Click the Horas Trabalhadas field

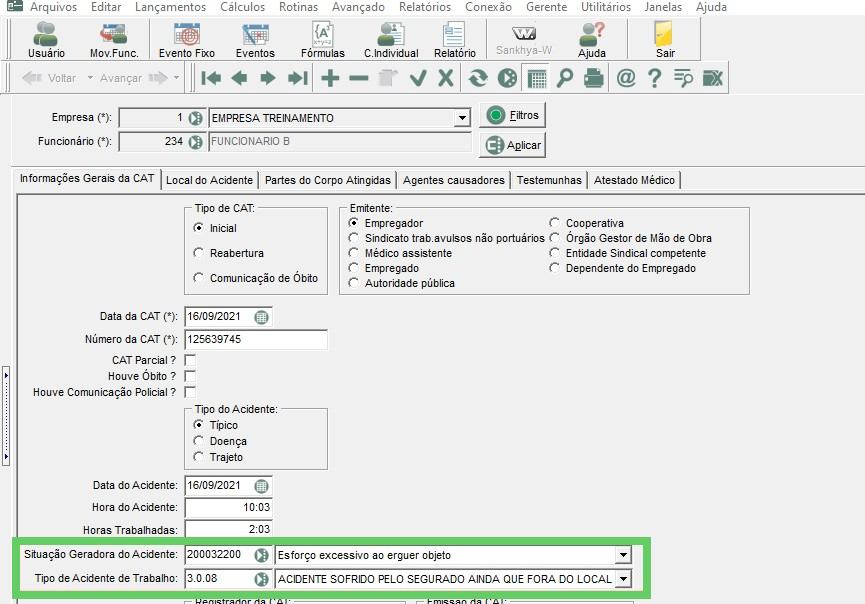pyautogui.click(x=228, y=529)
